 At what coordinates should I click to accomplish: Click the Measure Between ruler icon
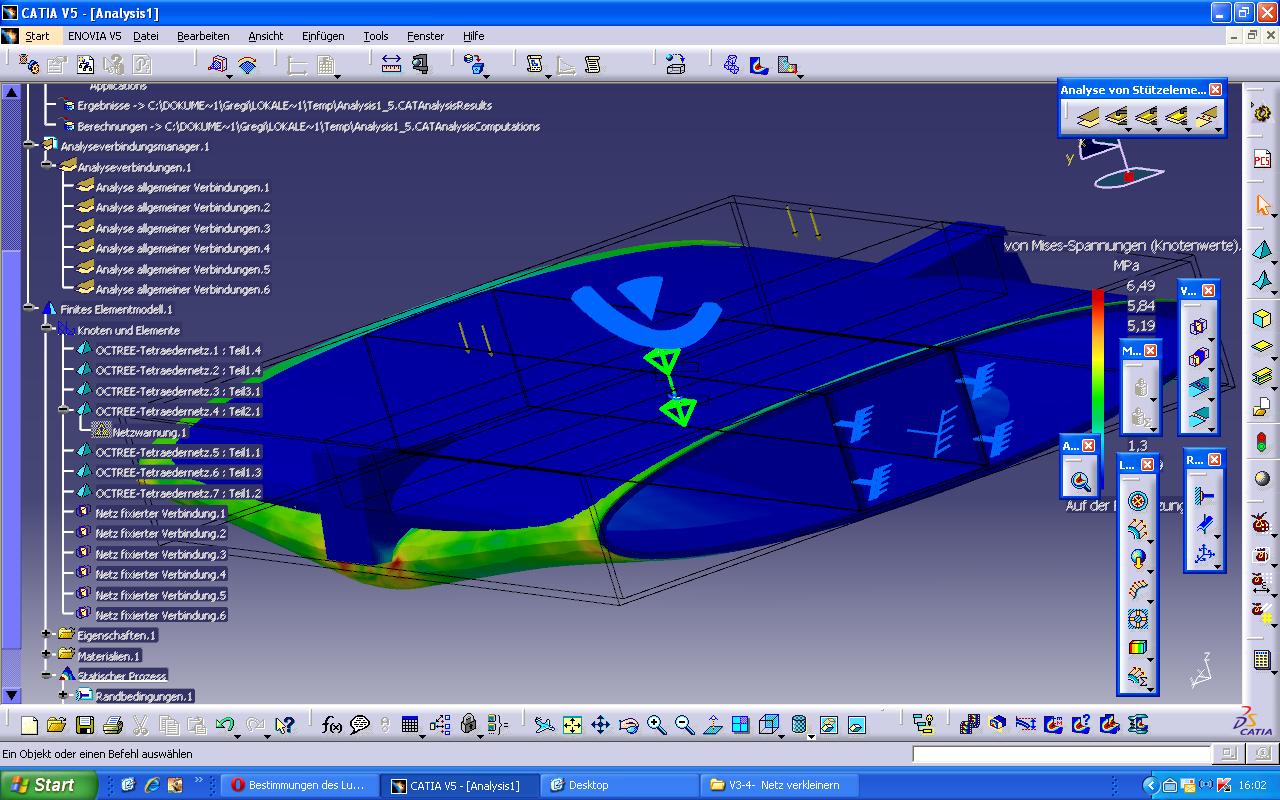[391, 64]
